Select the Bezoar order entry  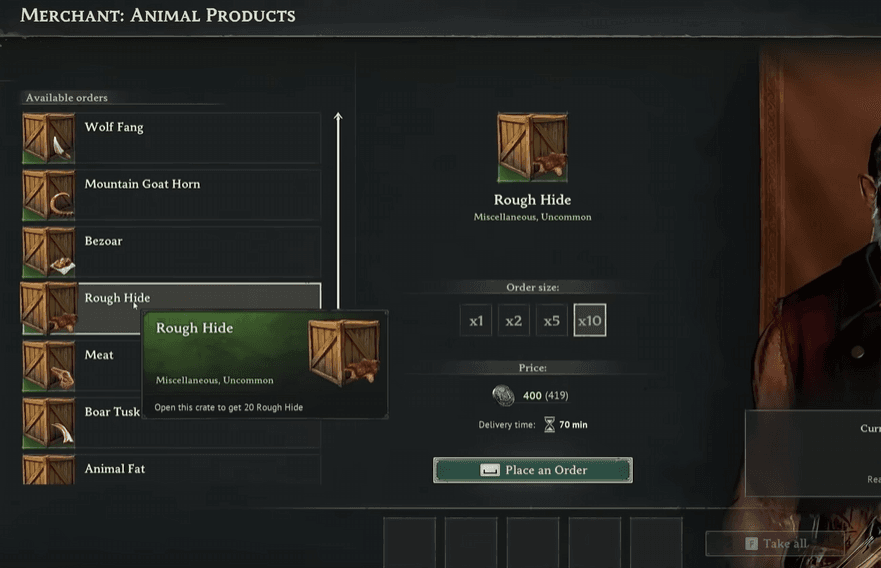(x=200, y=252)
